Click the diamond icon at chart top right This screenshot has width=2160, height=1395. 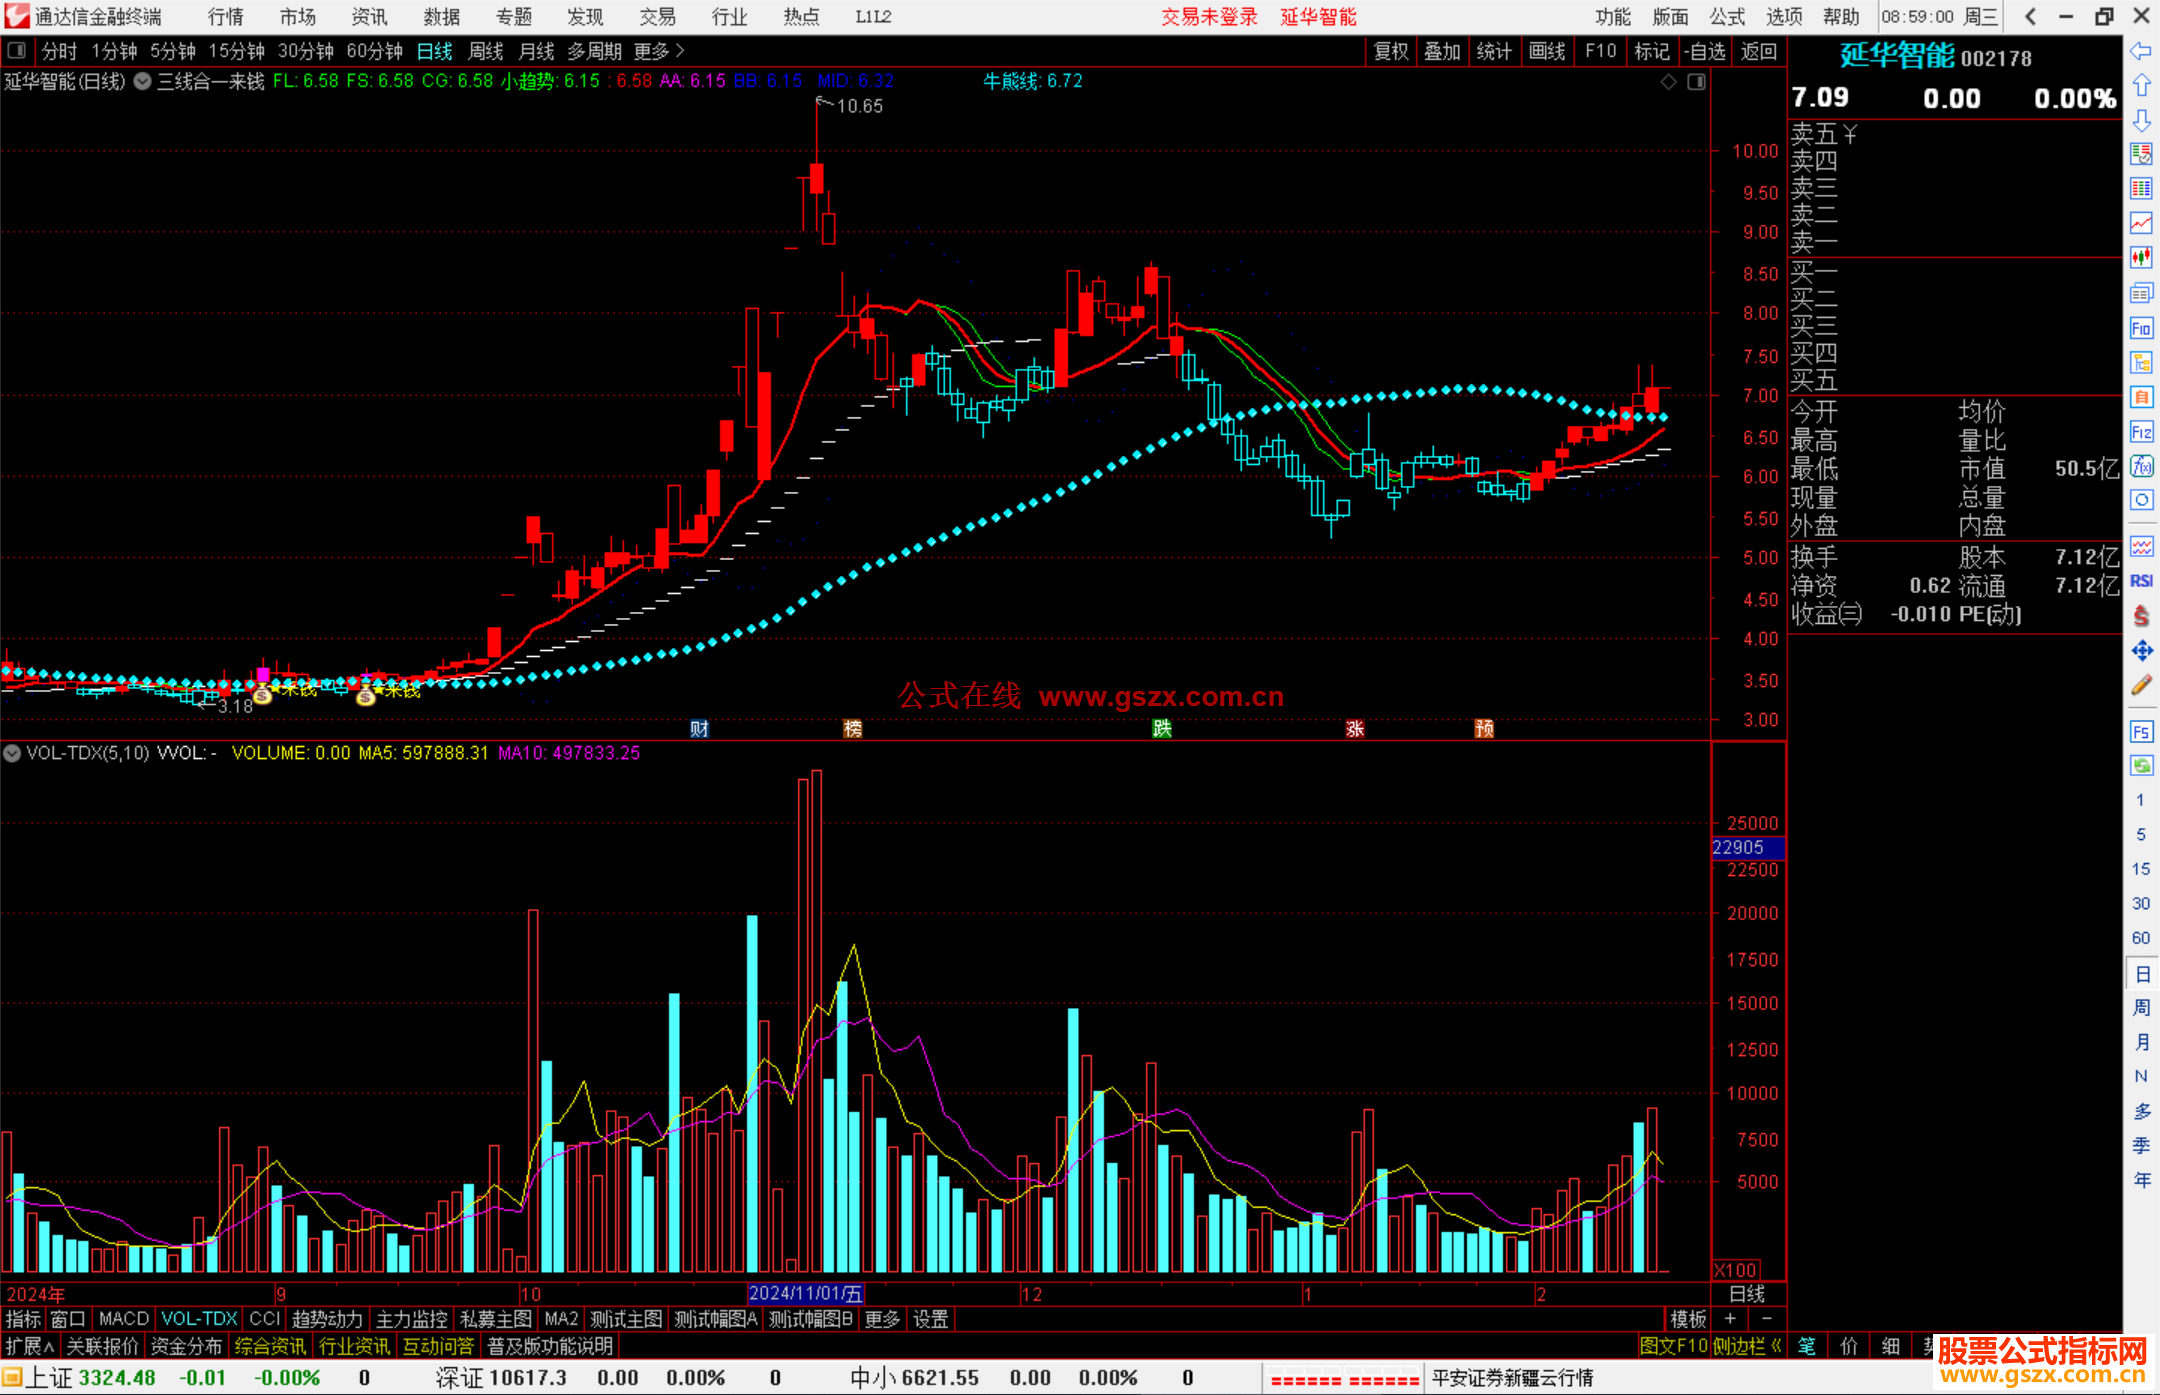click(x=1669, y=82)
